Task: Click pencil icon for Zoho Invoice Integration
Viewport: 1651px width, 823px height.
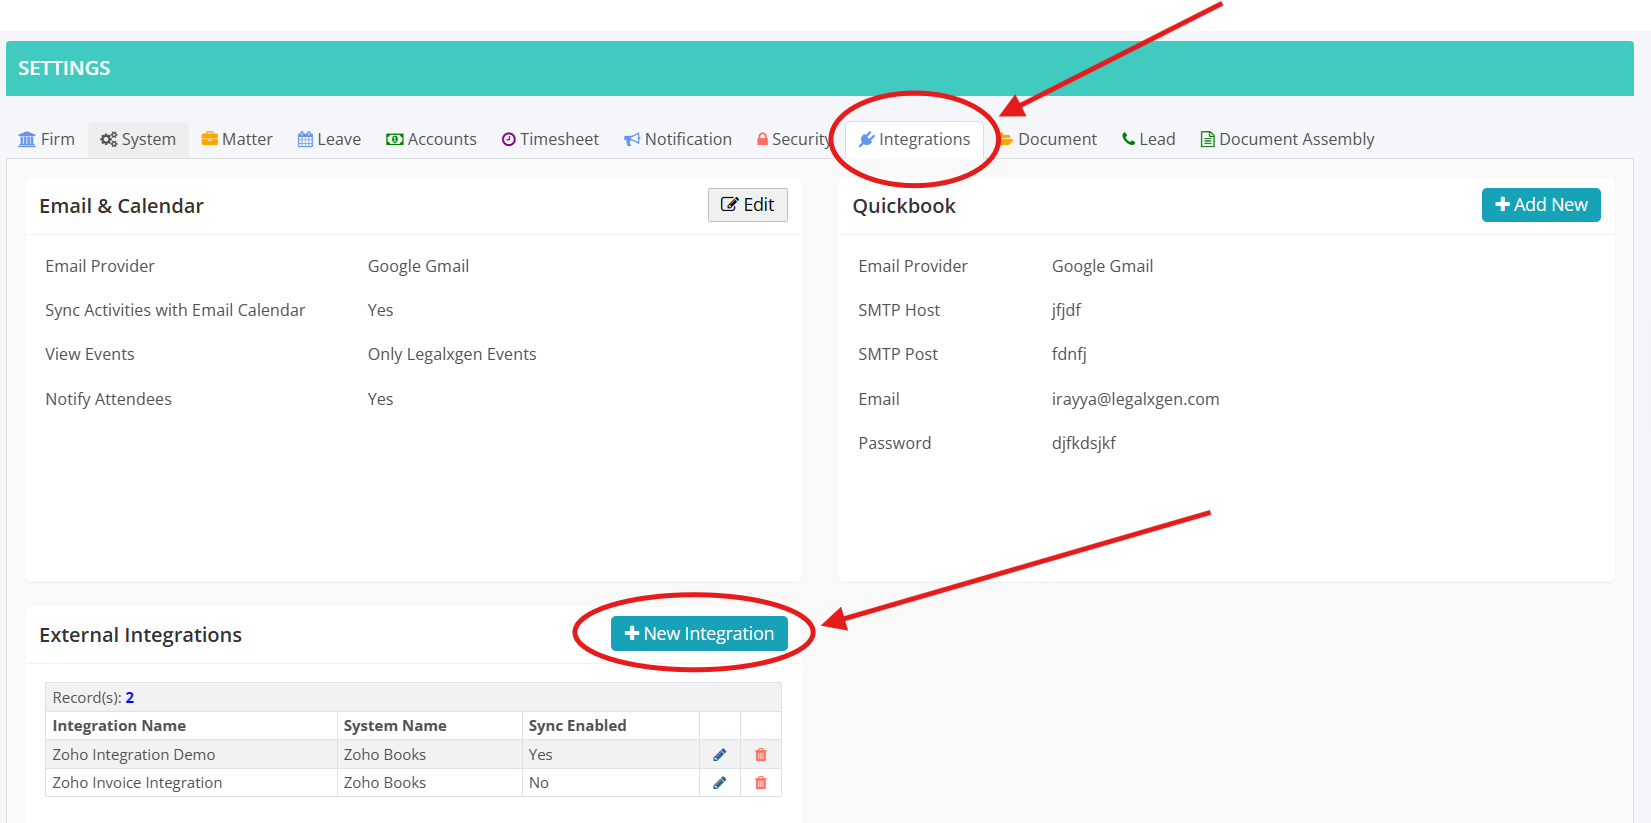Action: click(719, 783)
